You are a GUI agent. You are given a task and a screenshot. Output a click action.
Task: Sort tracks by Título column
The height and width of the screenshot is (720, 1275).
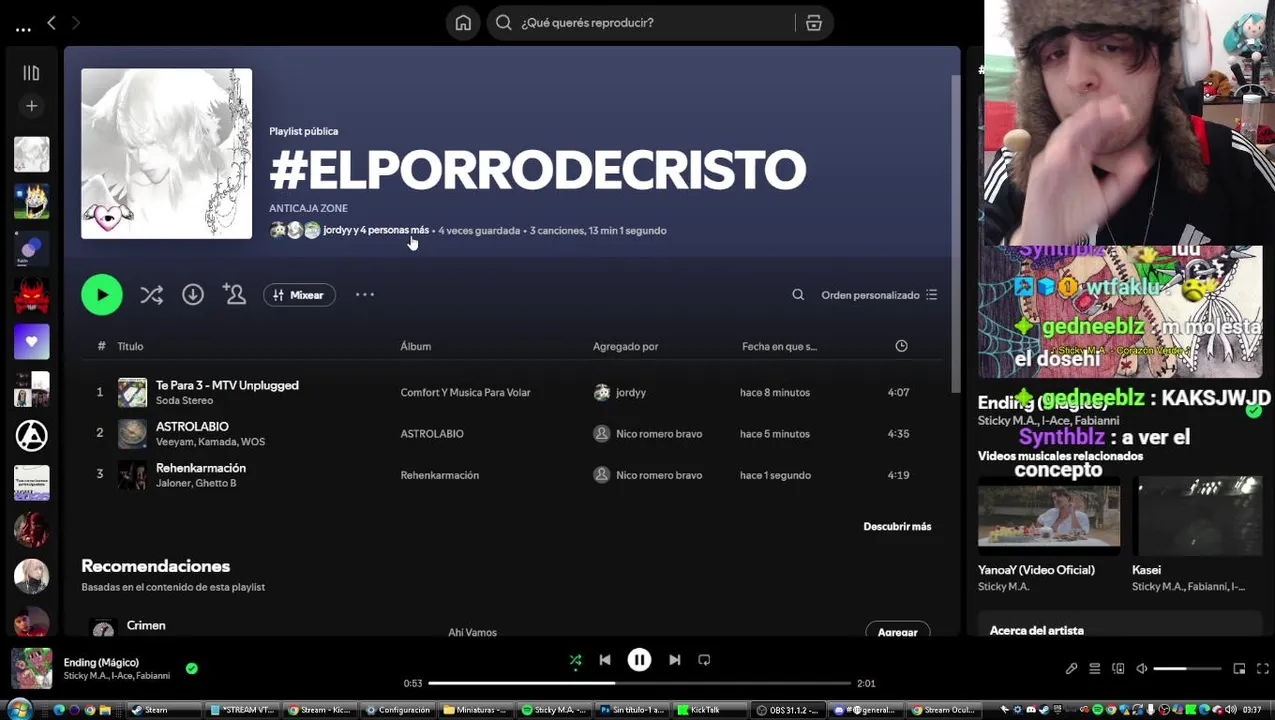tap(130, 346)
